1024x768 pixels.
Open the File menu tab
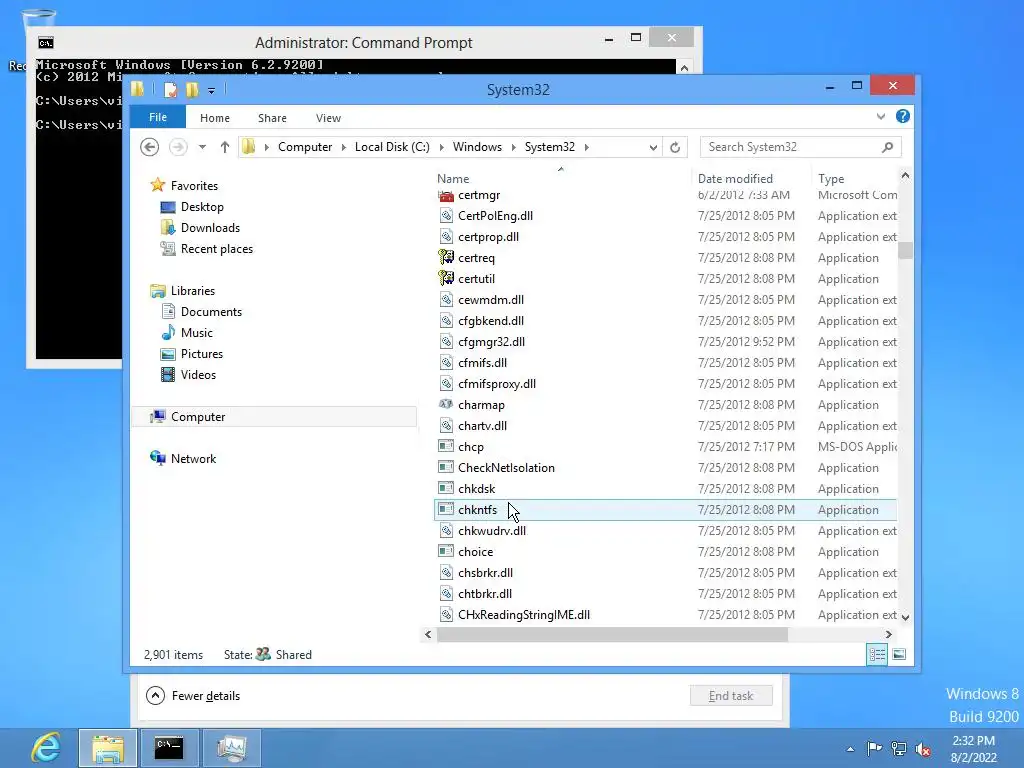158,117
